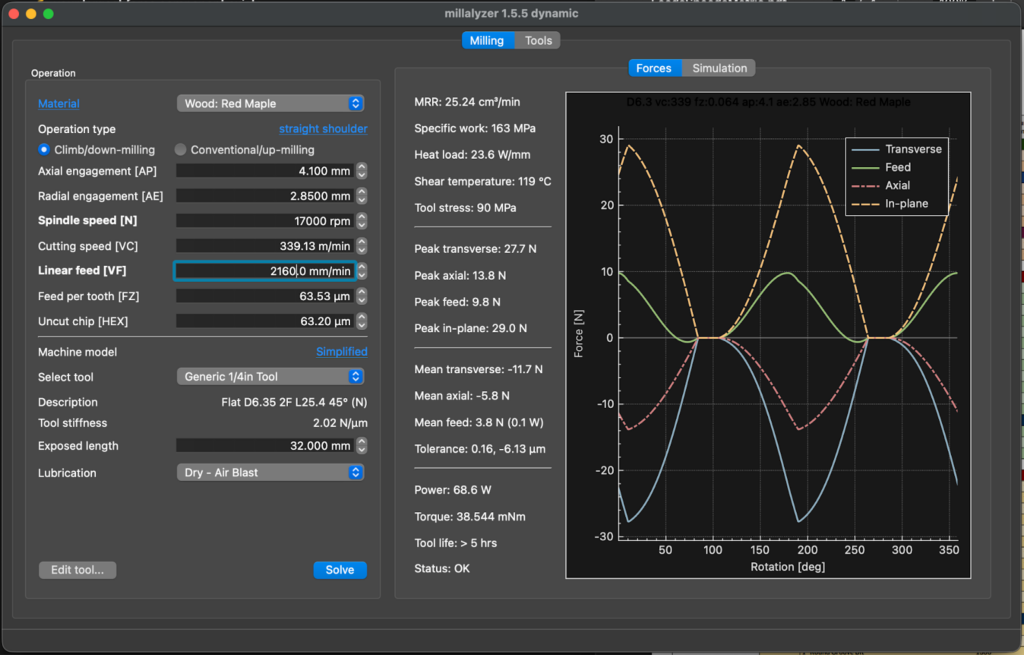The image size is (1024, 655).
Task: Click the Material link label
Action: [x=59, y=104]
